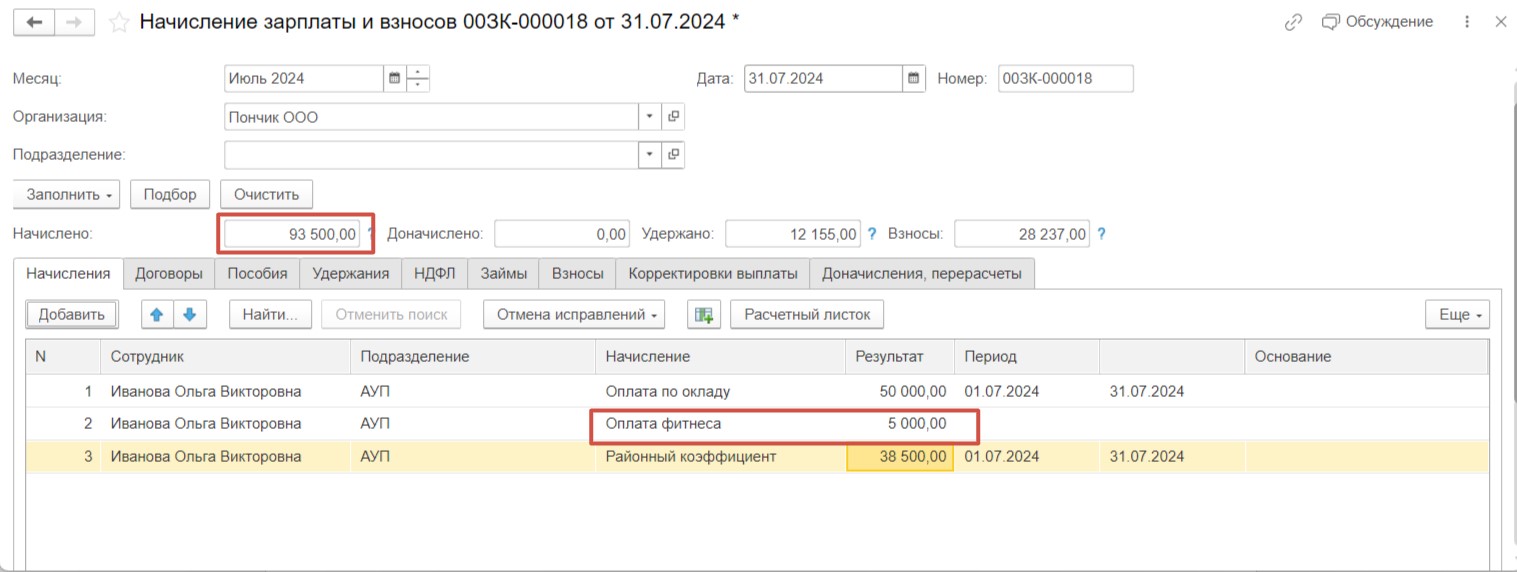Select the 38 500,00 result cell
The image size is (1517, 572).
899,456
